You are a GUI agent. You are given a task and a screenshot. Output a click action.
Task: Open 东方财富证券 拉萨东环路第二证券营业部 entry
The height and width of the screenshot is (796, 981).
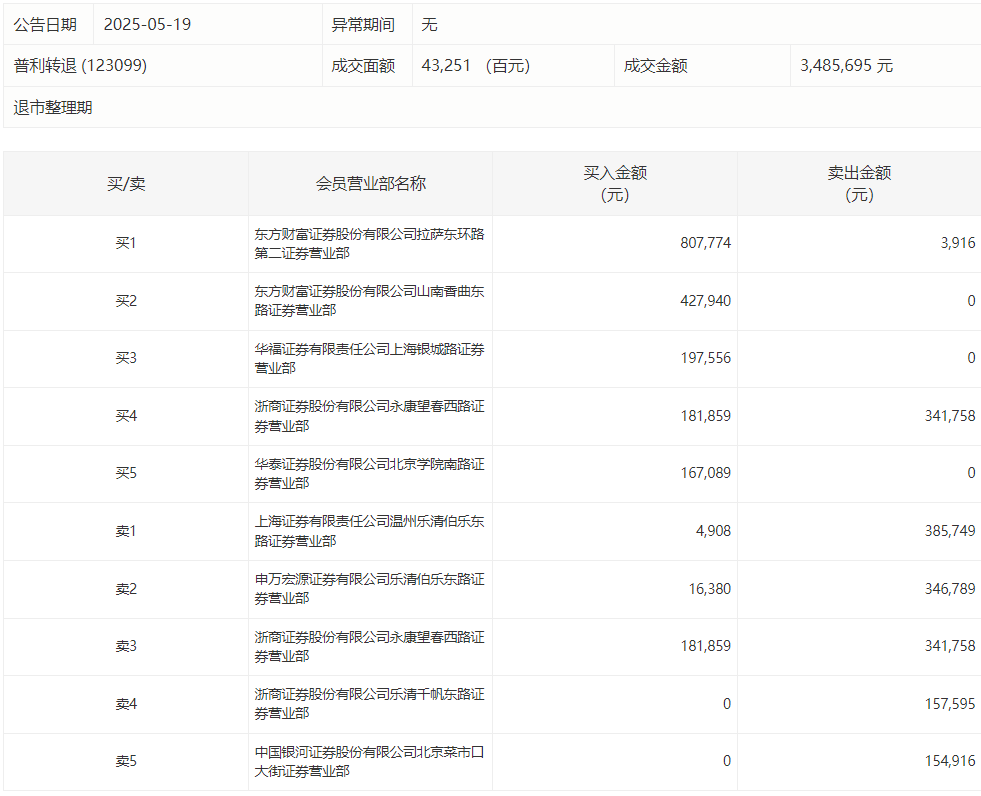369,243
